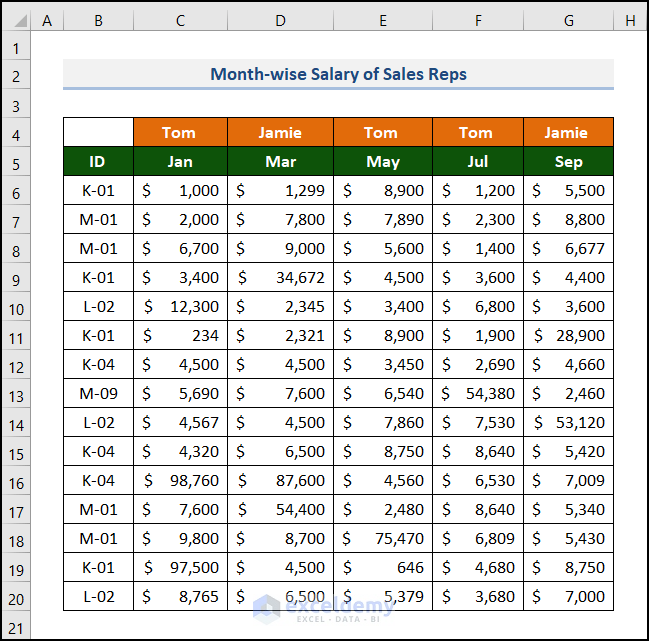The height and width of the screenshot is (641, 649).
Task: Click the cell containing 54,380
Action: coord(478,393)
